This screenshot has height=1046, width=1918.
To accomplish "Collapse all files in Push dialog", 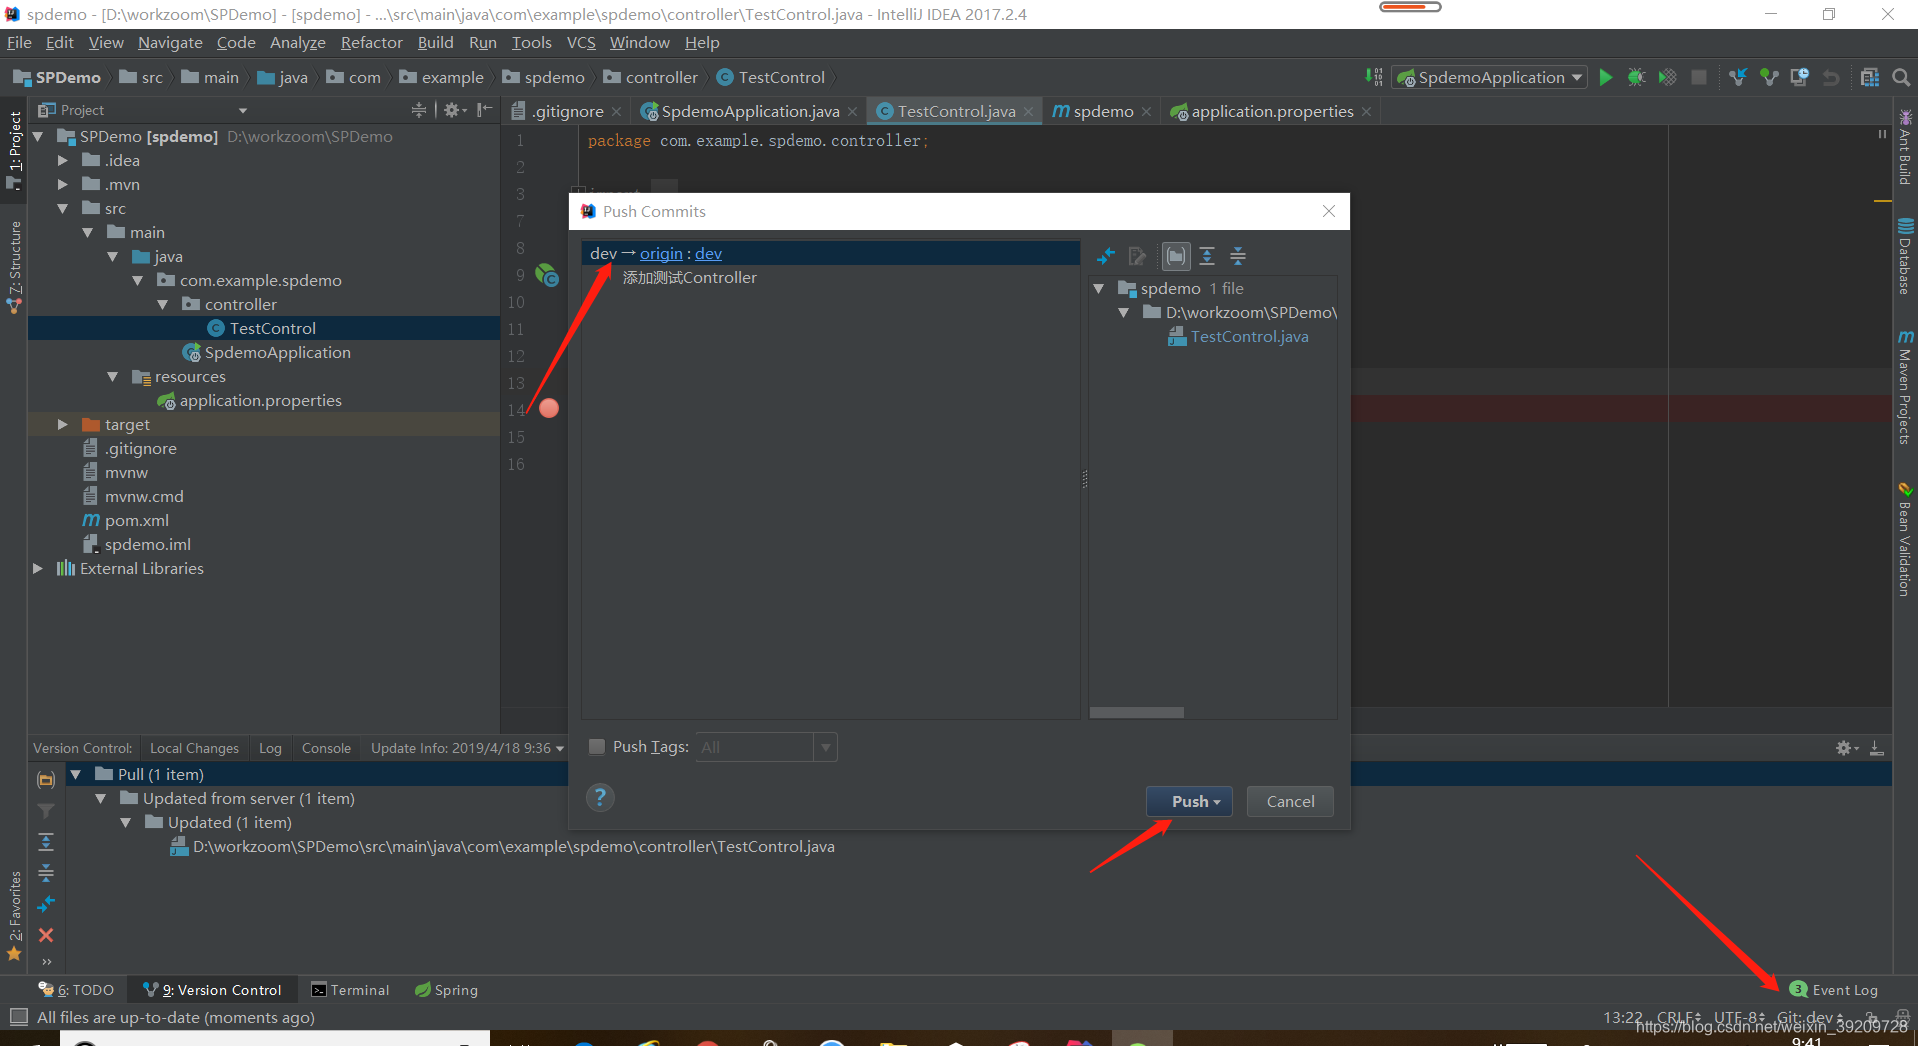I will [x=1238, y=256].
